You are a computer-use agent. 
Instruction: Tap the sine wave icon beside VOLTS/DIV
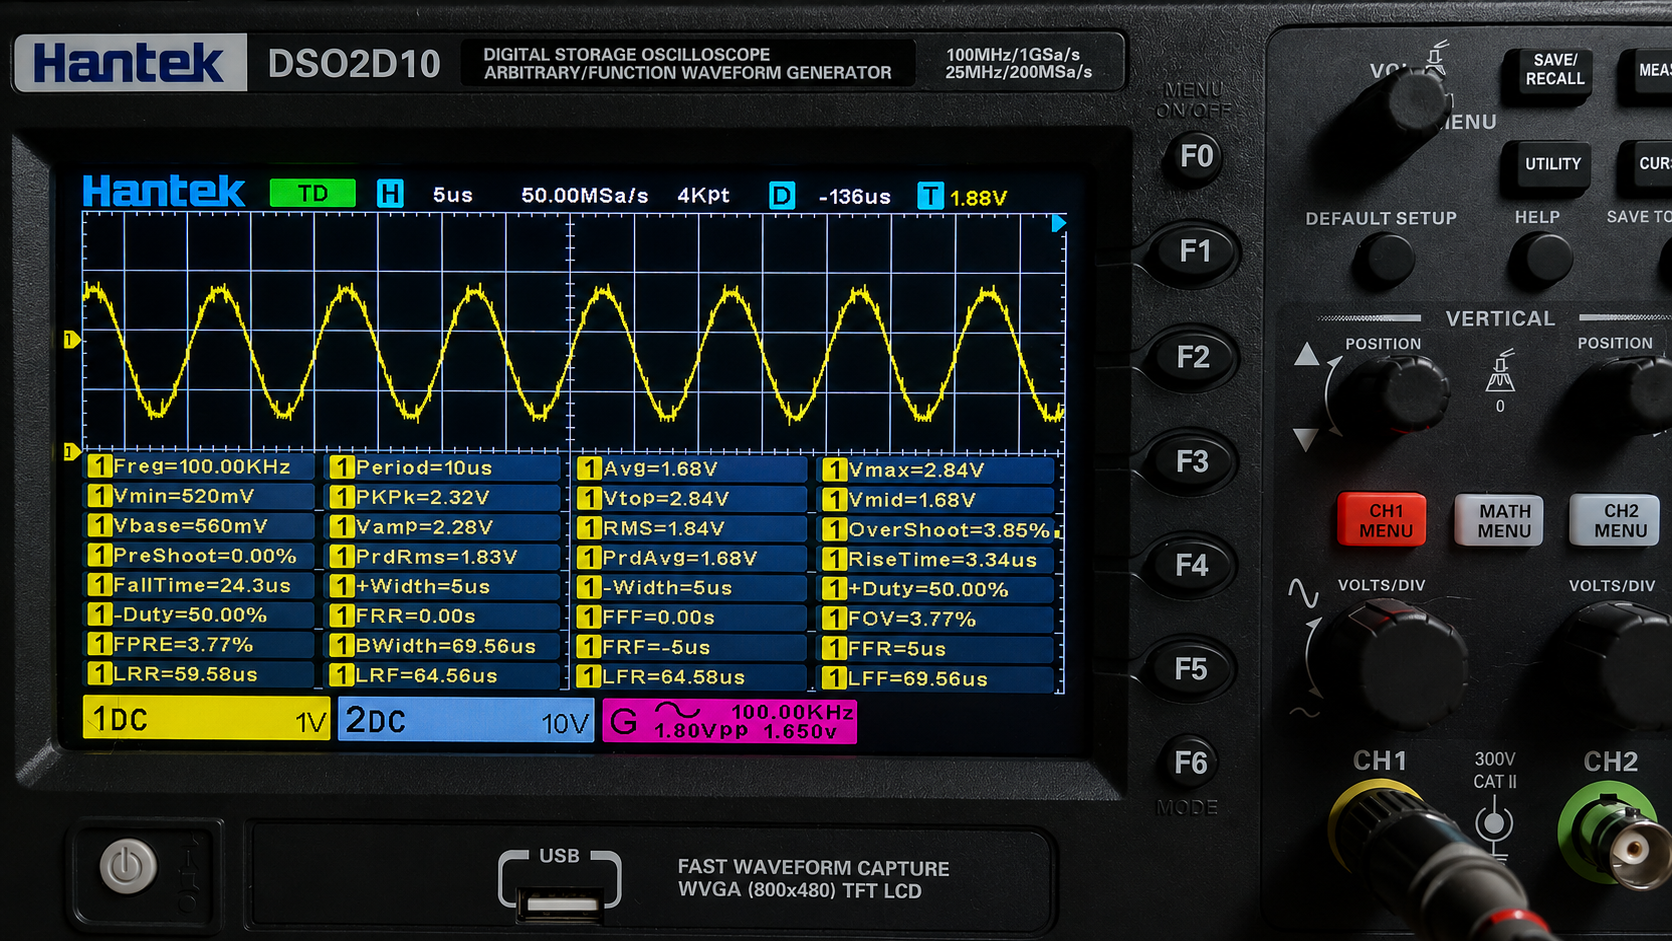point(1302,593)
